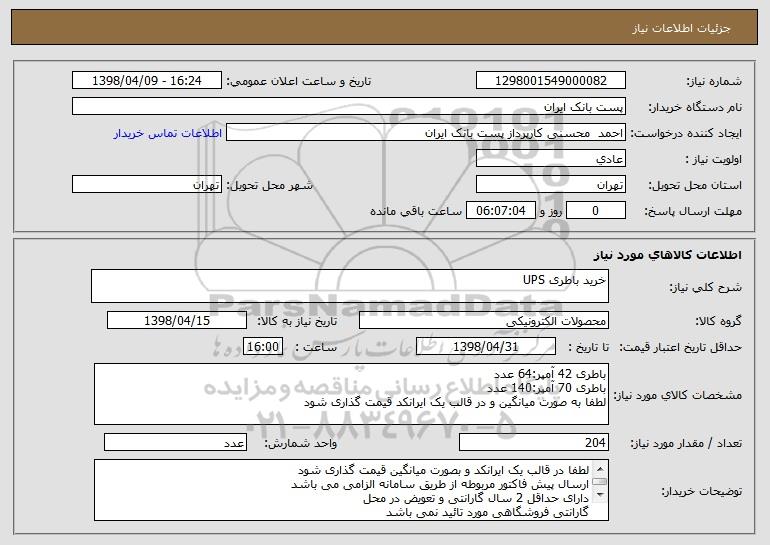Click the label واحد شمارش

tap(301, 444)
